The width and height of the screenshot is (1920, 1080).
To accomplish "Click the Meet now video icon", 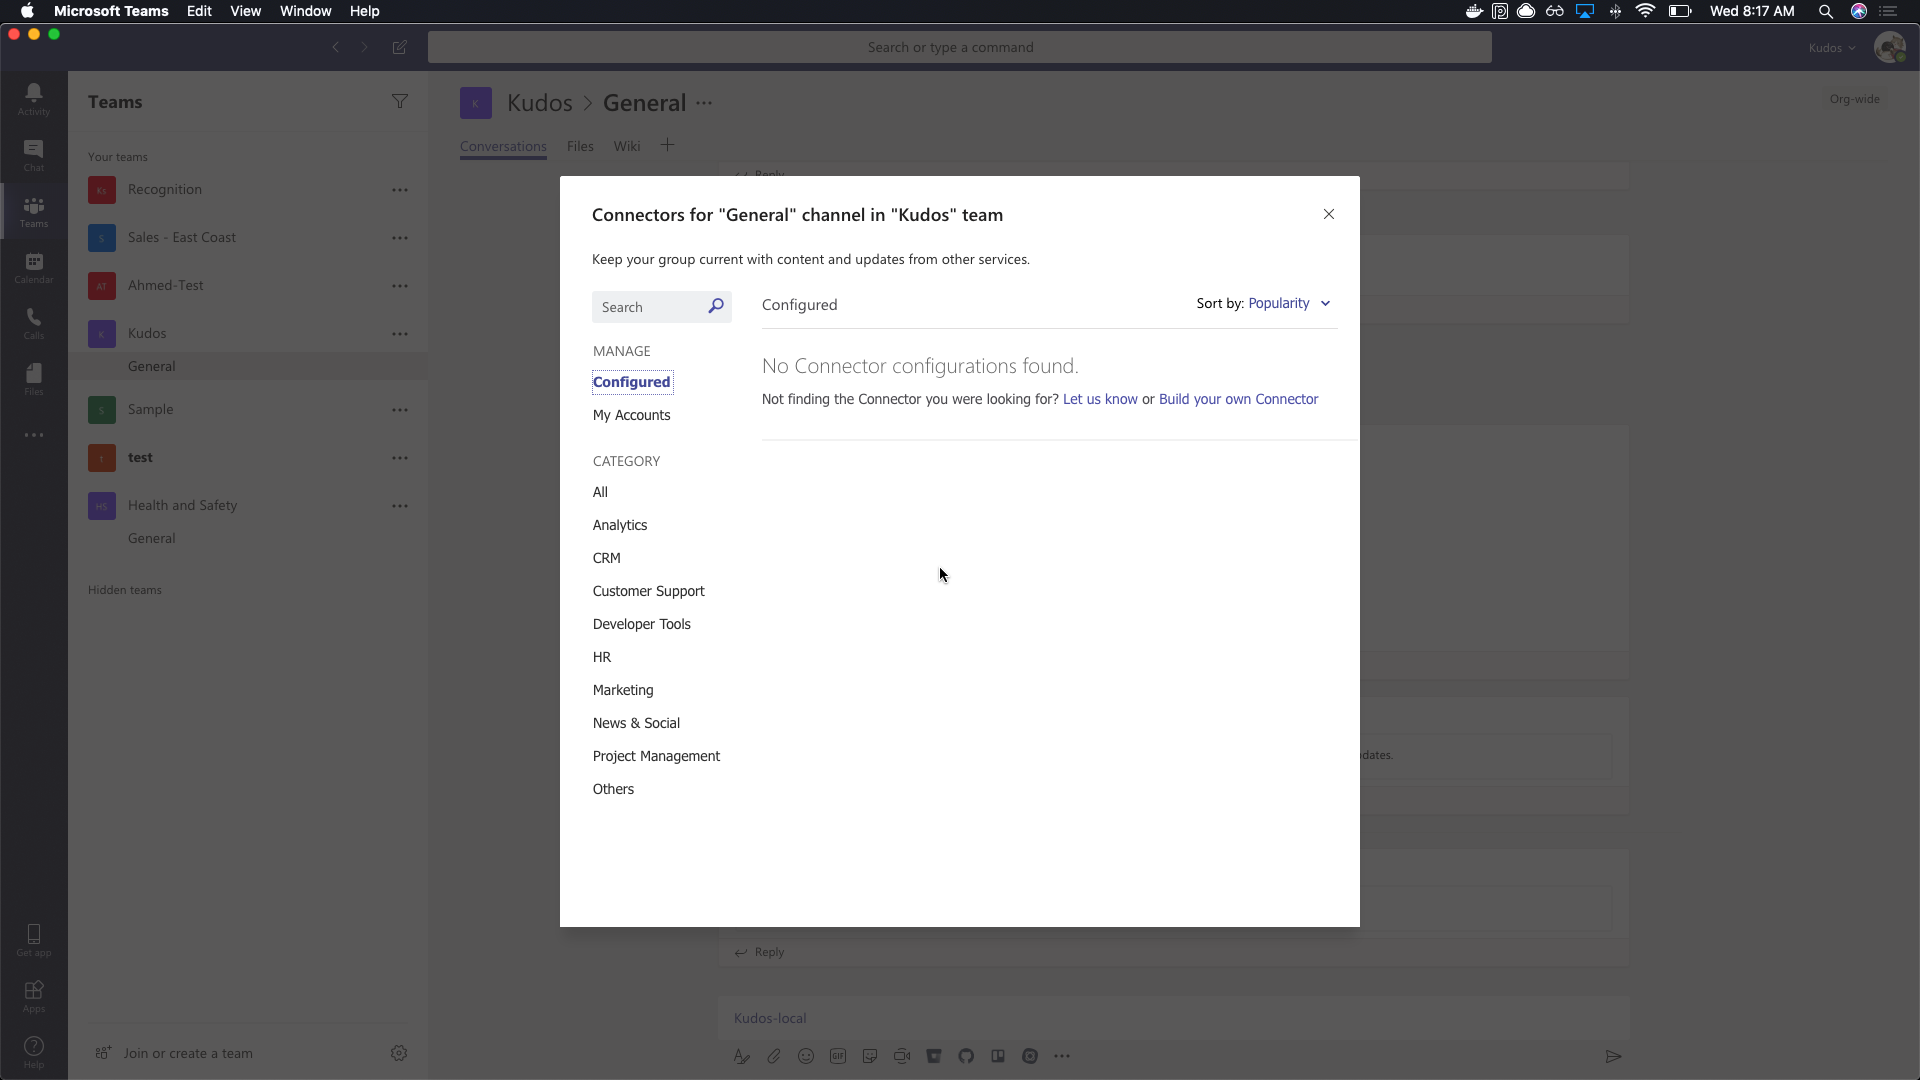I will click(x=902, y=1056).
